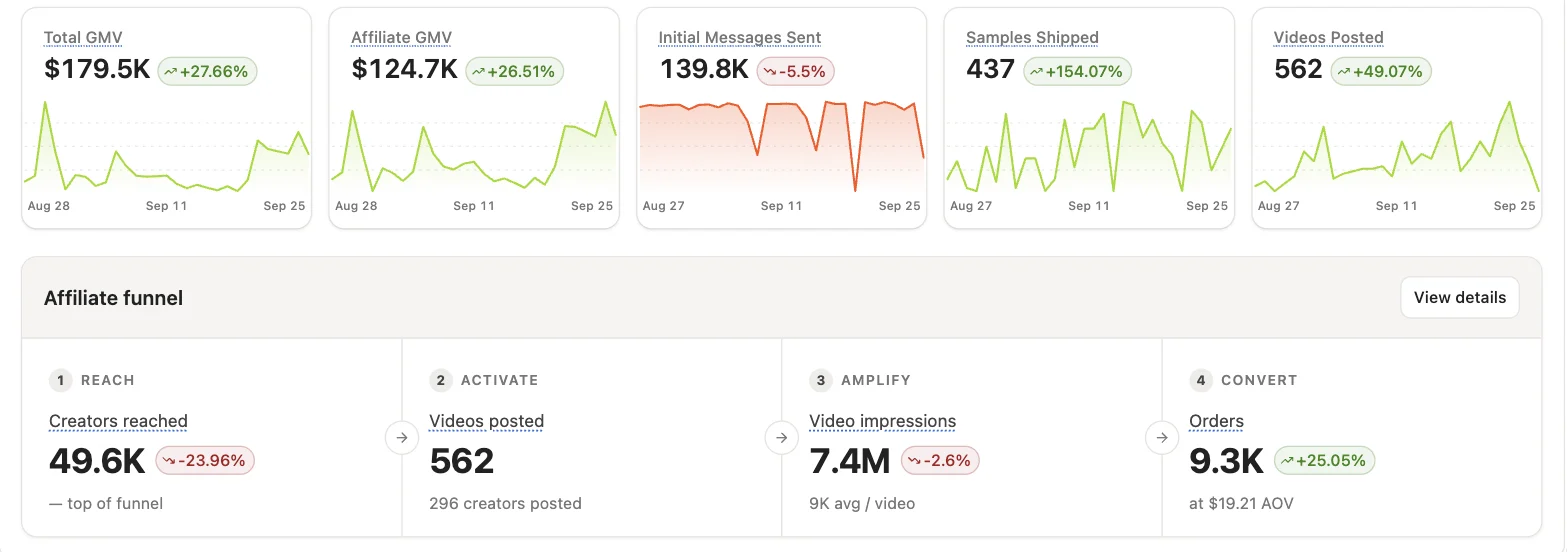Click the 437 samples shipped value

pyautogui.click(x=990, y=70)
